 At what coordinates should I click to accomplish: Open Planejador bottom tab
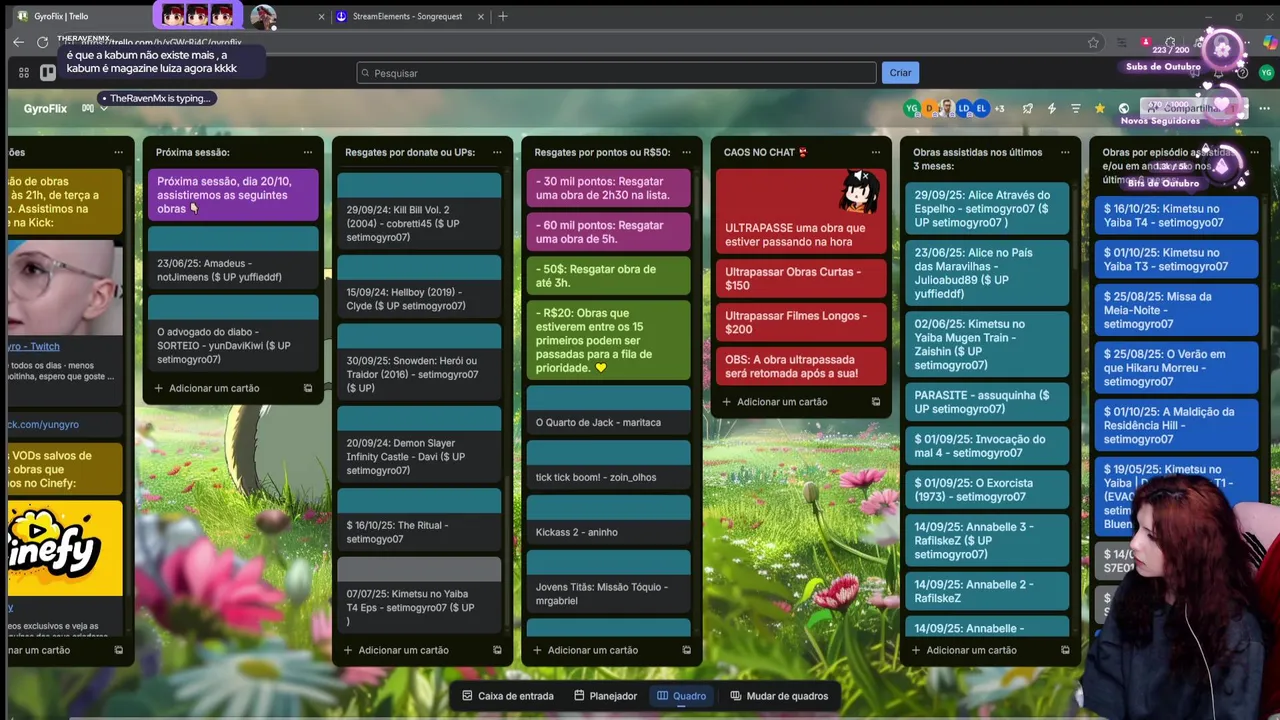click(606, 696)
